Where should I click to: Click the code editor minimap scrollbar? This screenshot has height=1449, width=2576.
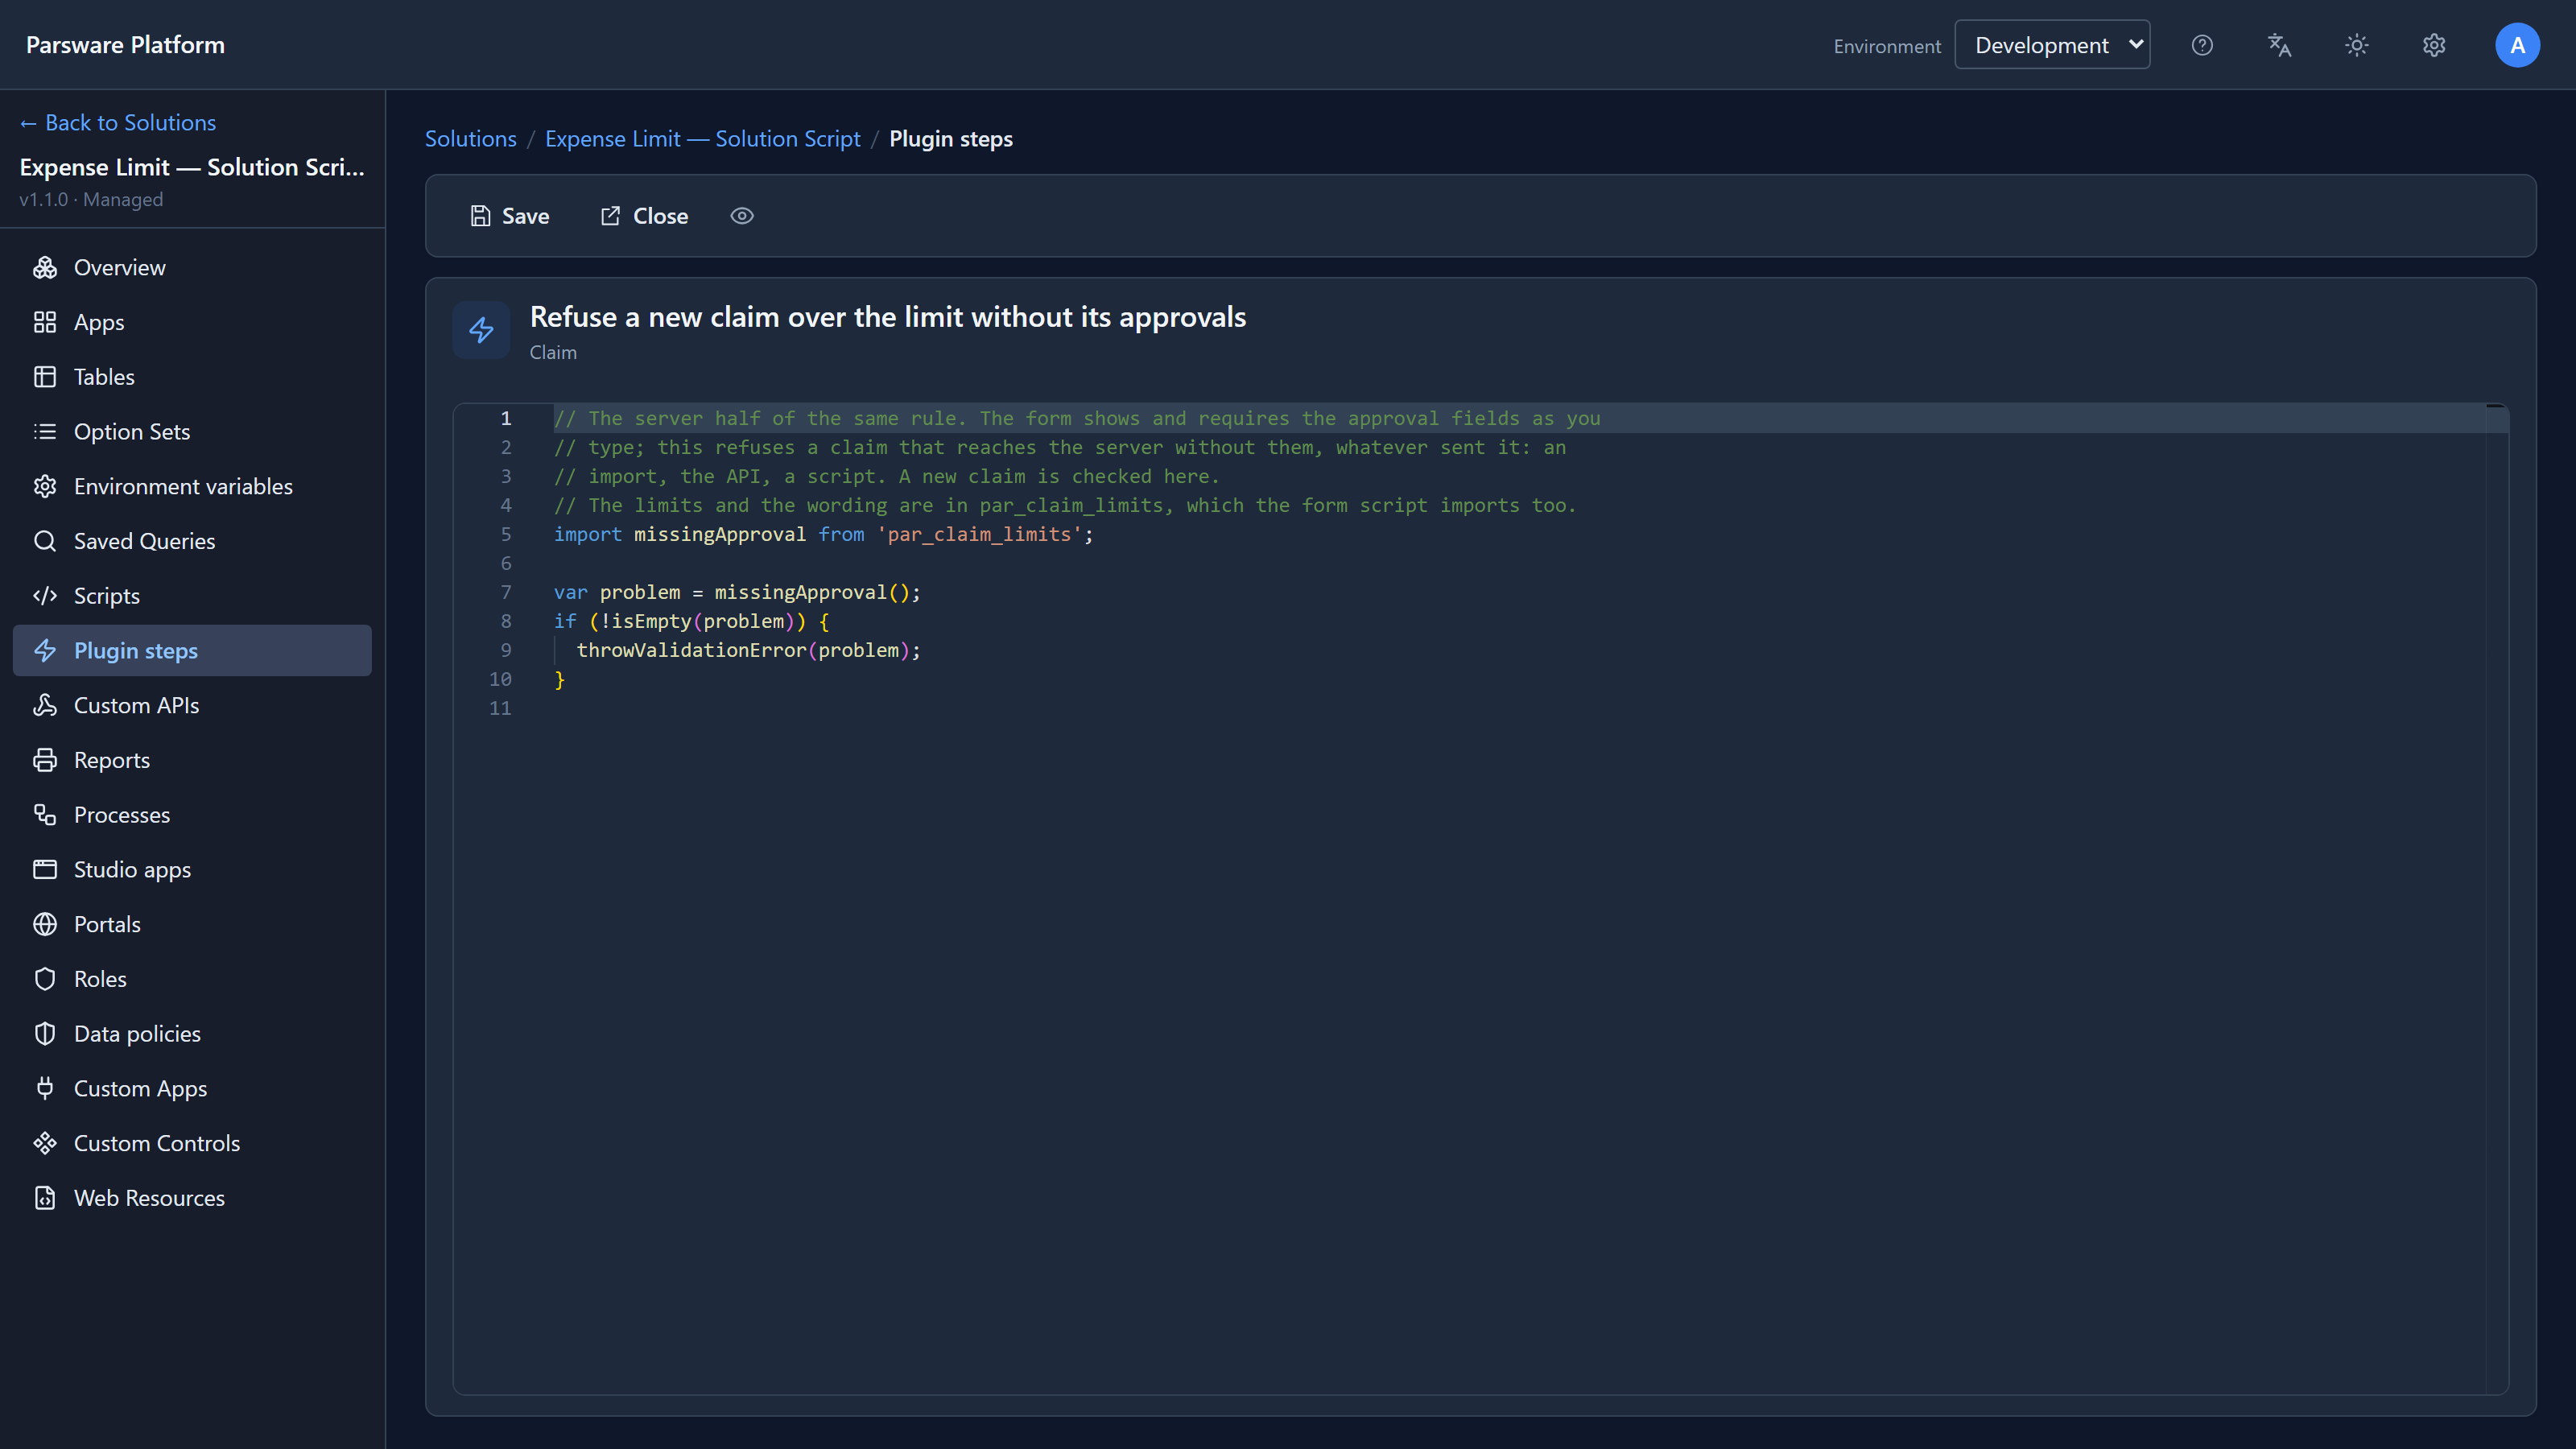(x=2496, y=898)
